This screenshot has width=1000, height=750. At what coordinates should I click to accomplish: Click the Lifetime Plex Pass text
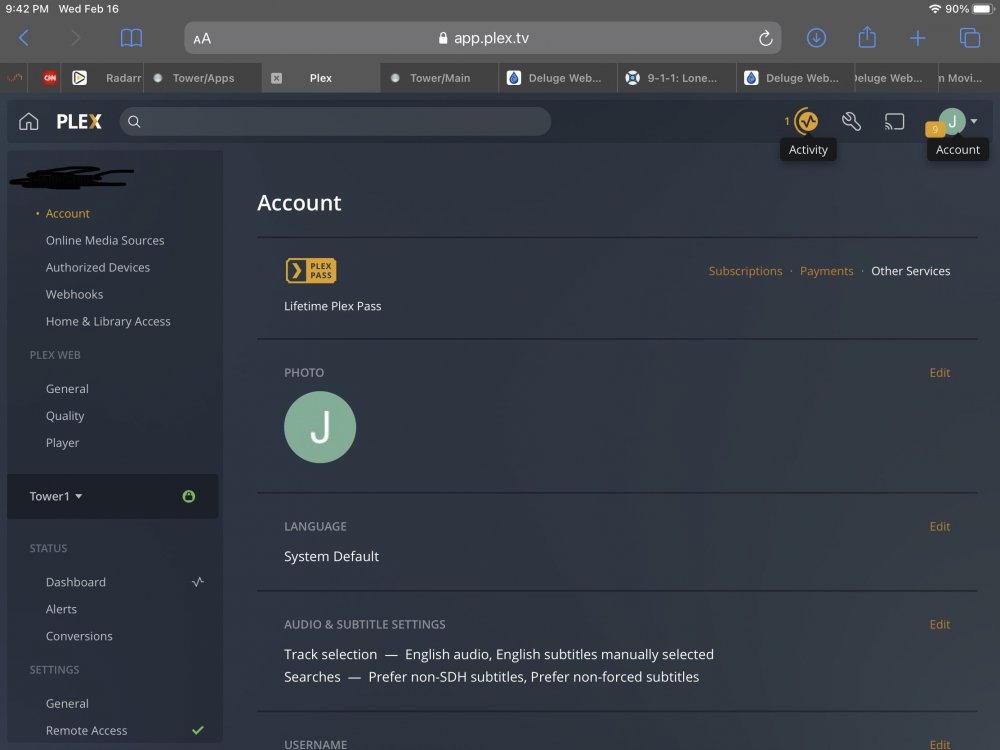pos(333,306)
